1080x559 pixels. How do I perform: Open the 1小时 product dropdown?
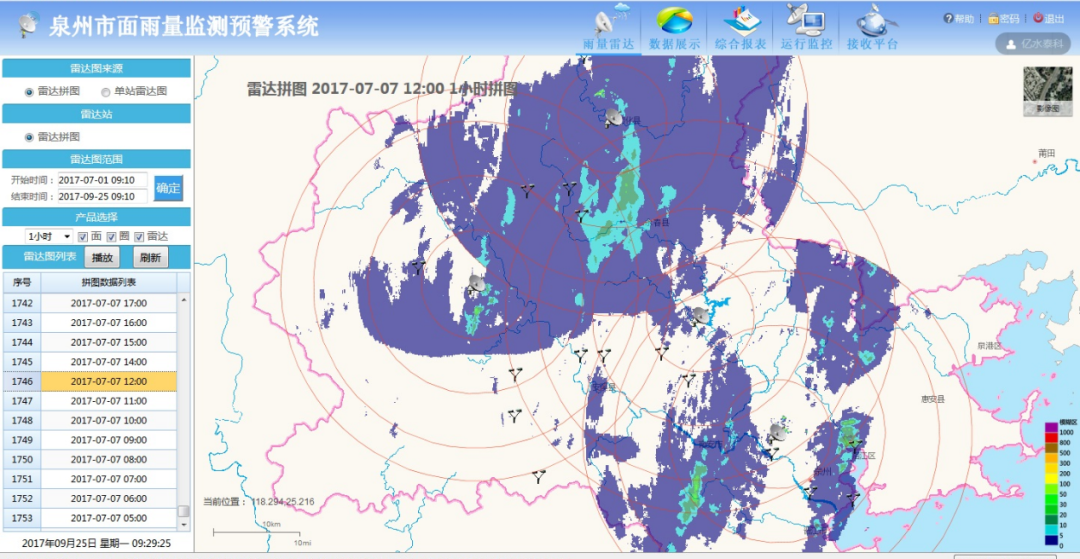(x=48, y=237)
